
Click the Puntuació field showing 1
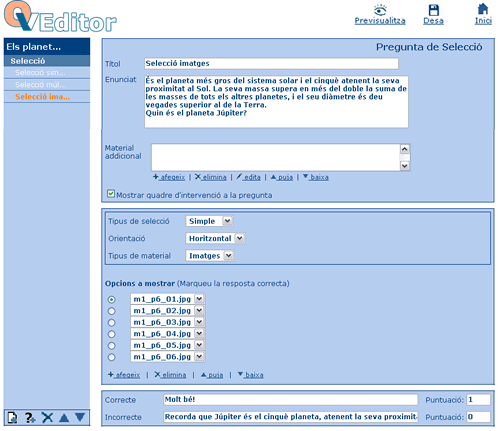coord(479,399)
